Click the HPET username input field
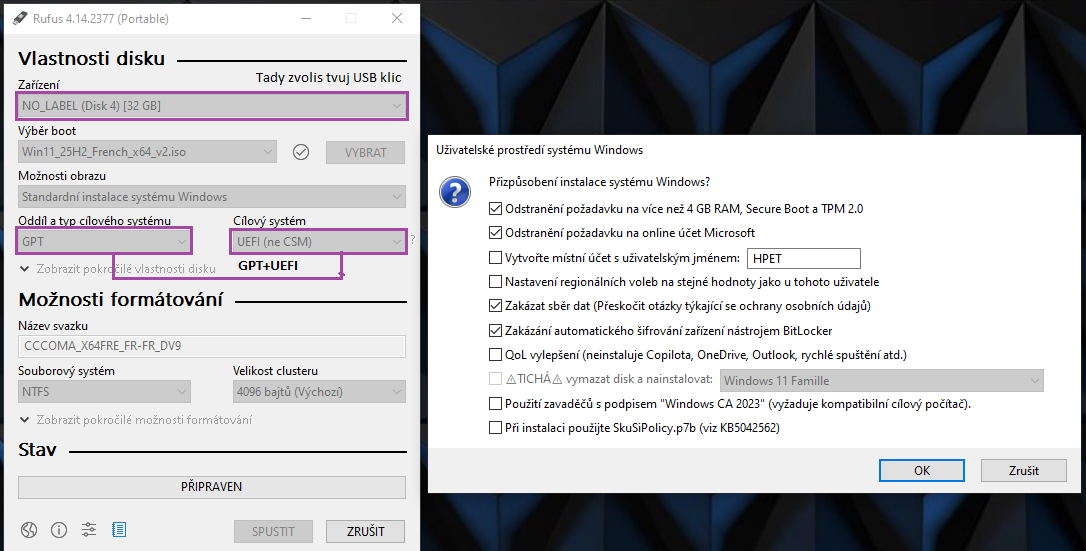The width and height of the screenshot is (1086, 551). [803, 258]
